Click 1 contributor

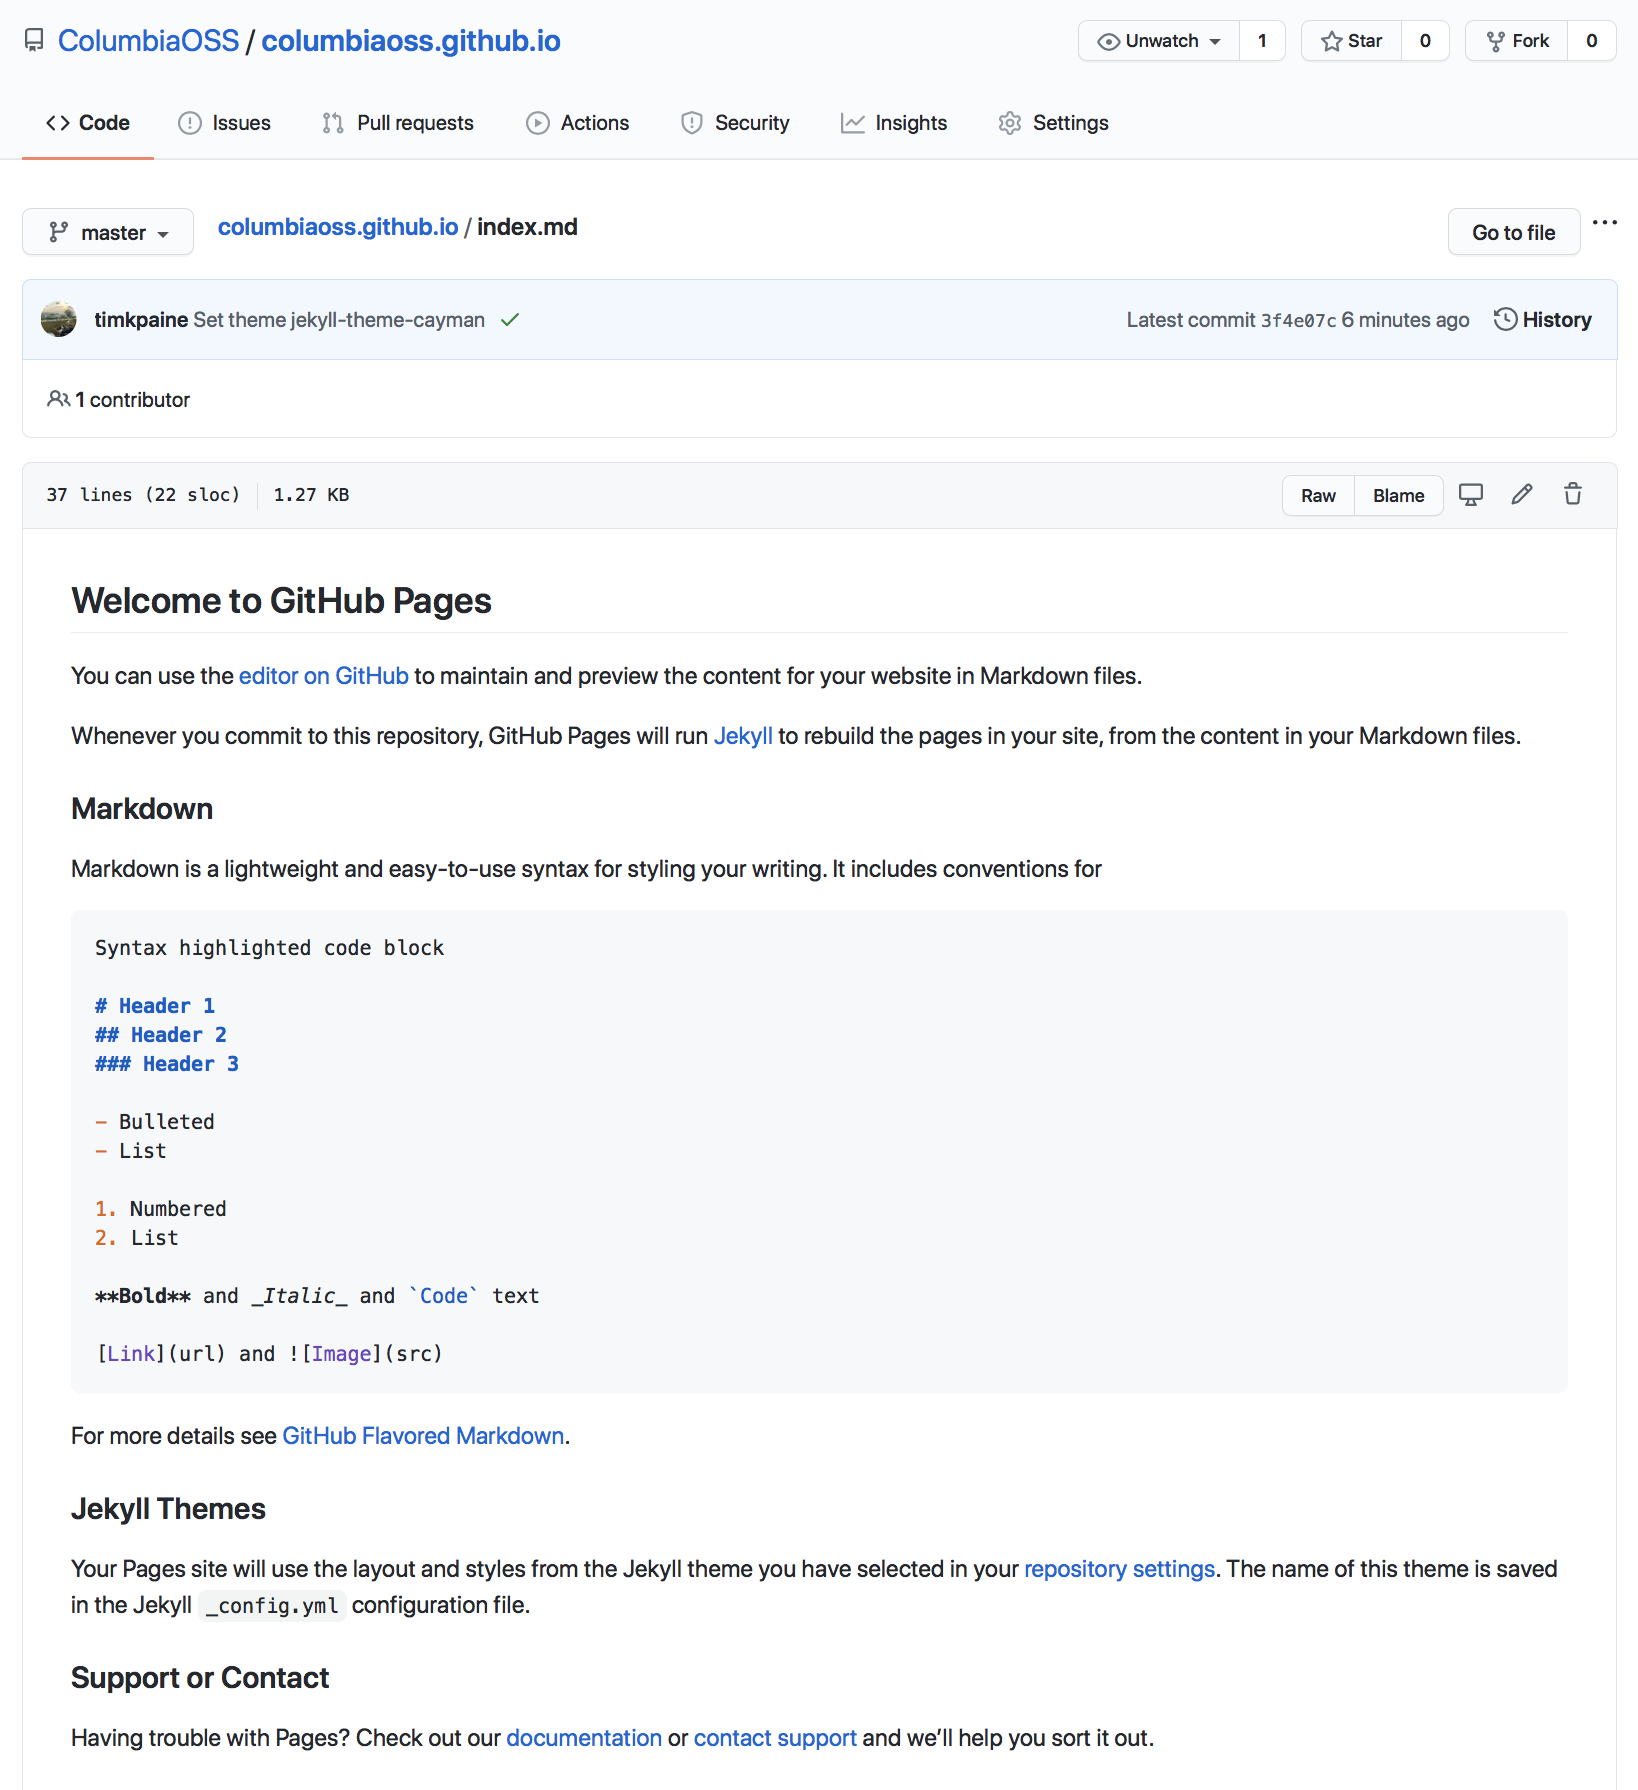(x=119, y=400)
